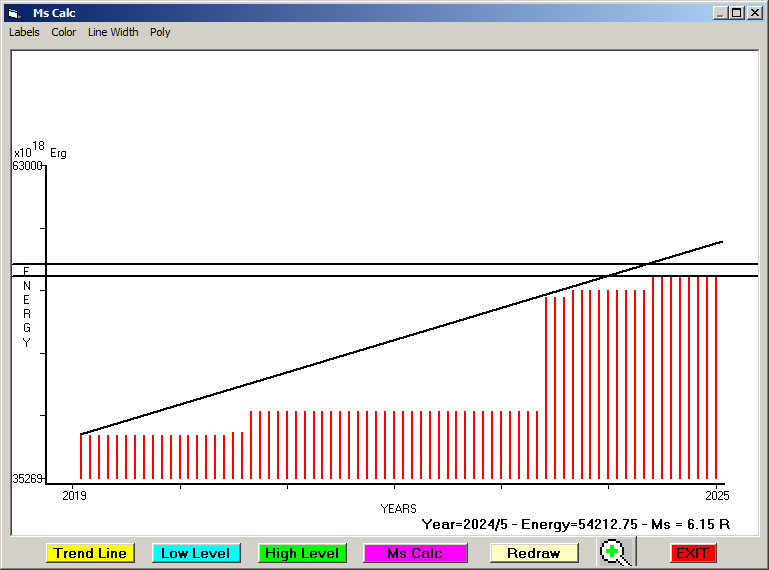Open the Labels menu
Screen dimensions: 769x570
(x=24, y=32)
